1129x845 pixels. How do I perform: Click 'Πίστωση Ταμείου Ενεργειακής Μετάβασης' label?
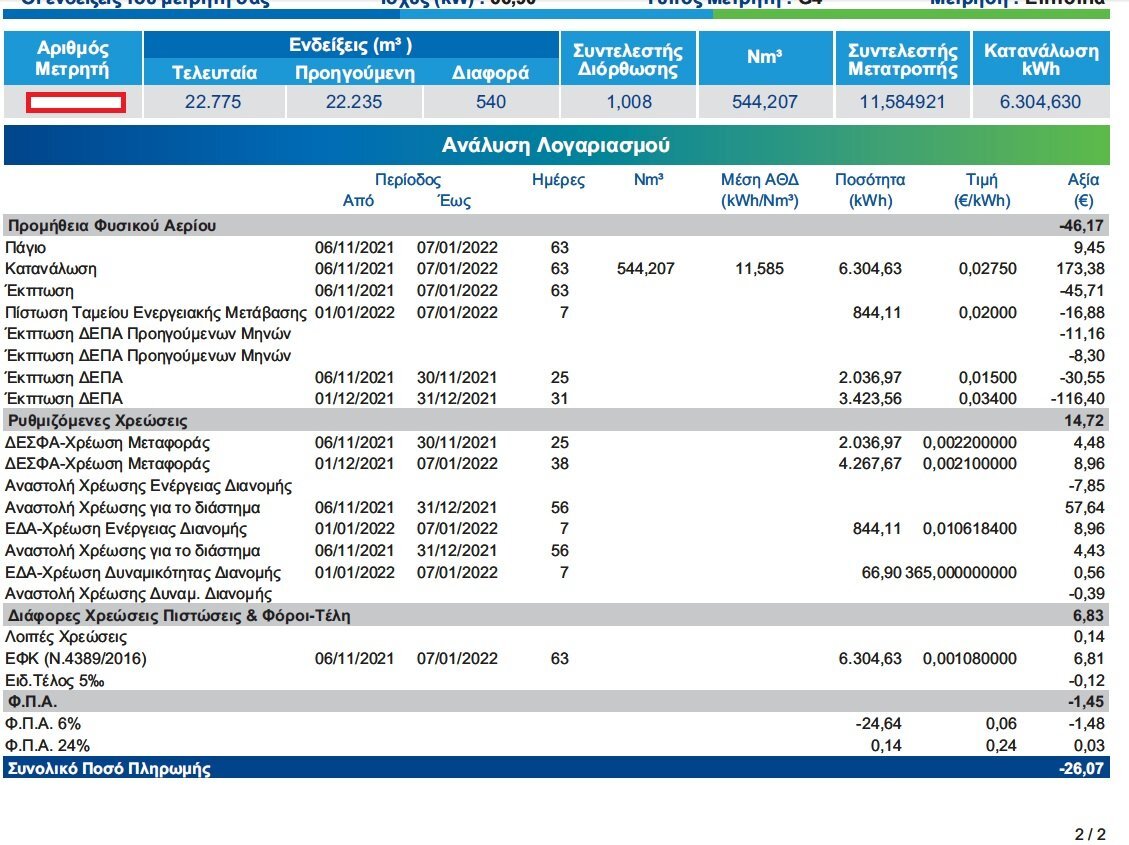coord(156,313)
